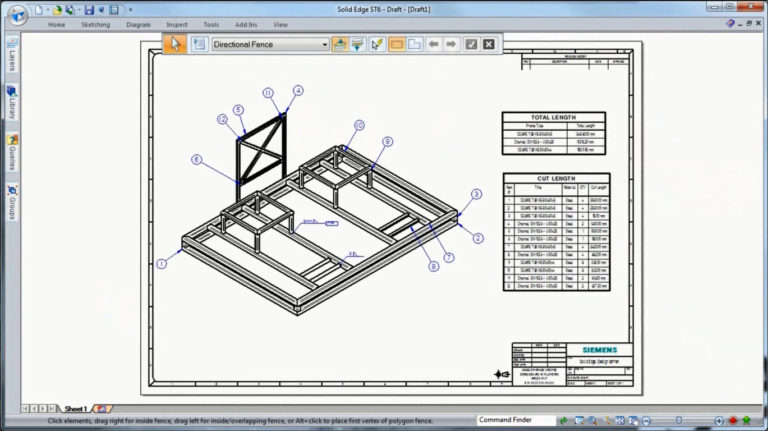The image size is (768, 431).
Task: Click the left arrow in command bar
Action: pyautogui.click(x=434, y=44)
